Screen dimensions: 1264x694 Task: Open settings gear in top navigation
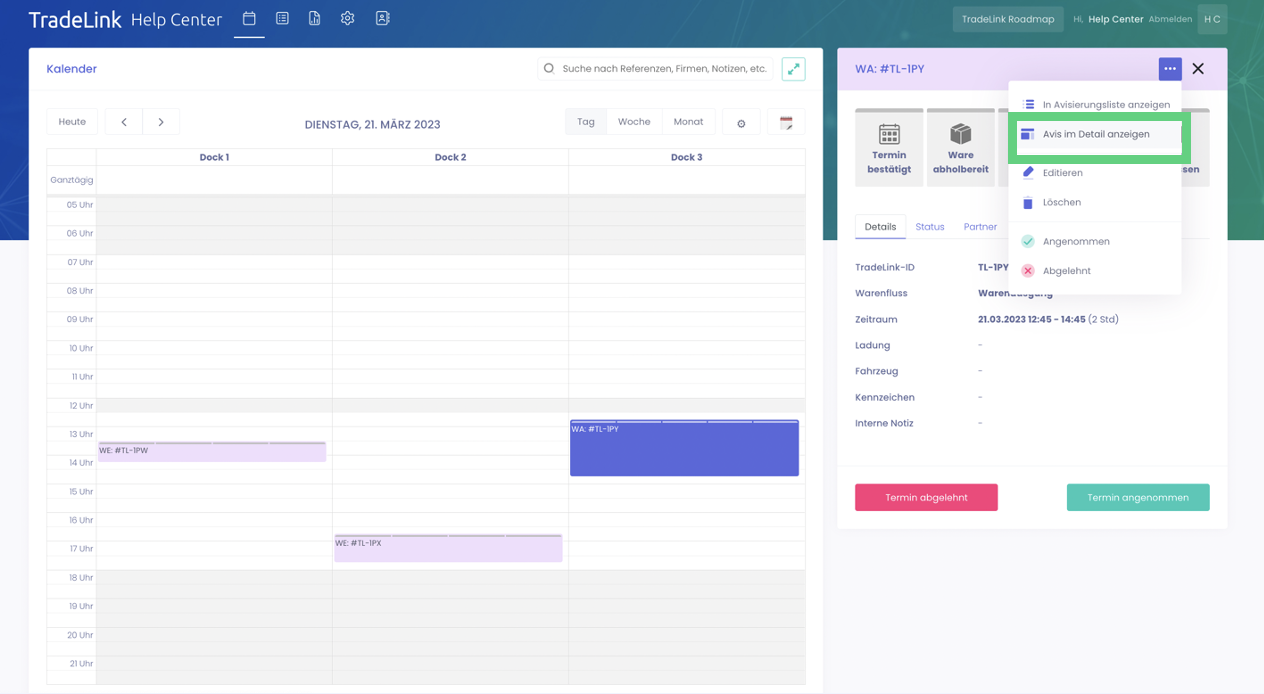point(347,19)
